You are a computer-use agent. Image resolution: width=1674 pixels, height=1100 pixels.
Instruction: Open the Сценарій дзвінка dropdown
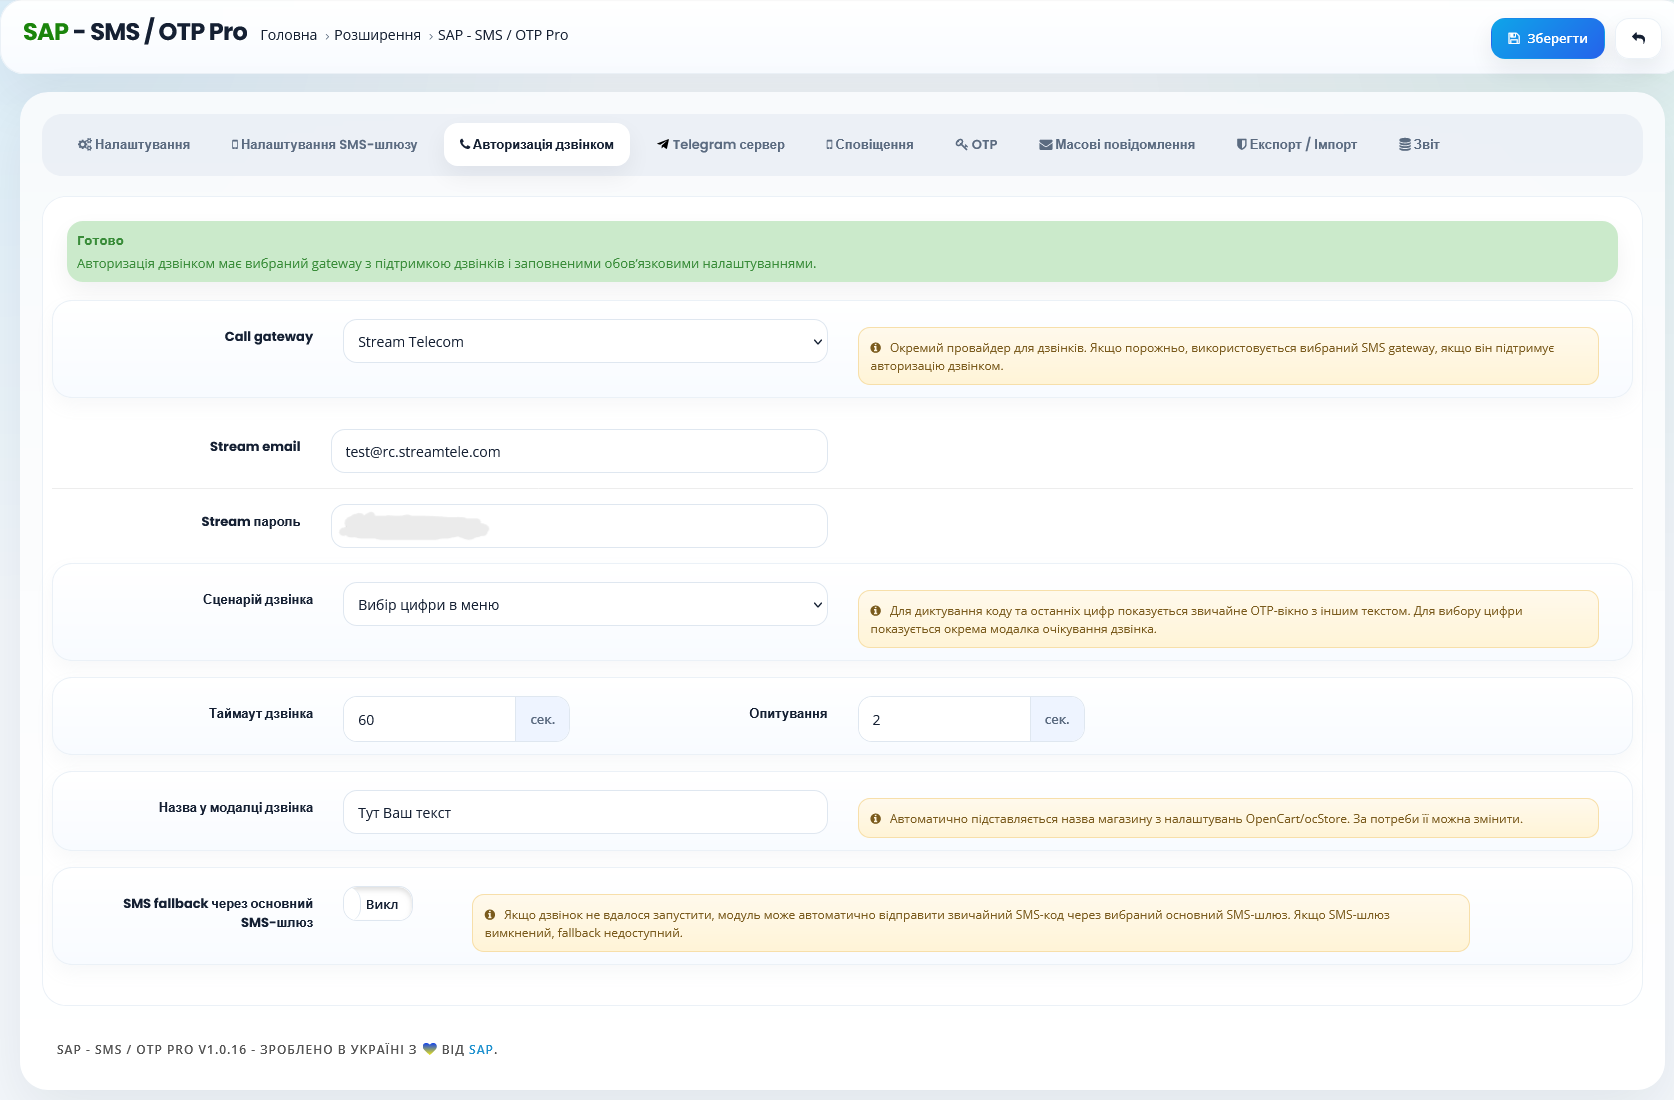[x=585, y=605]
